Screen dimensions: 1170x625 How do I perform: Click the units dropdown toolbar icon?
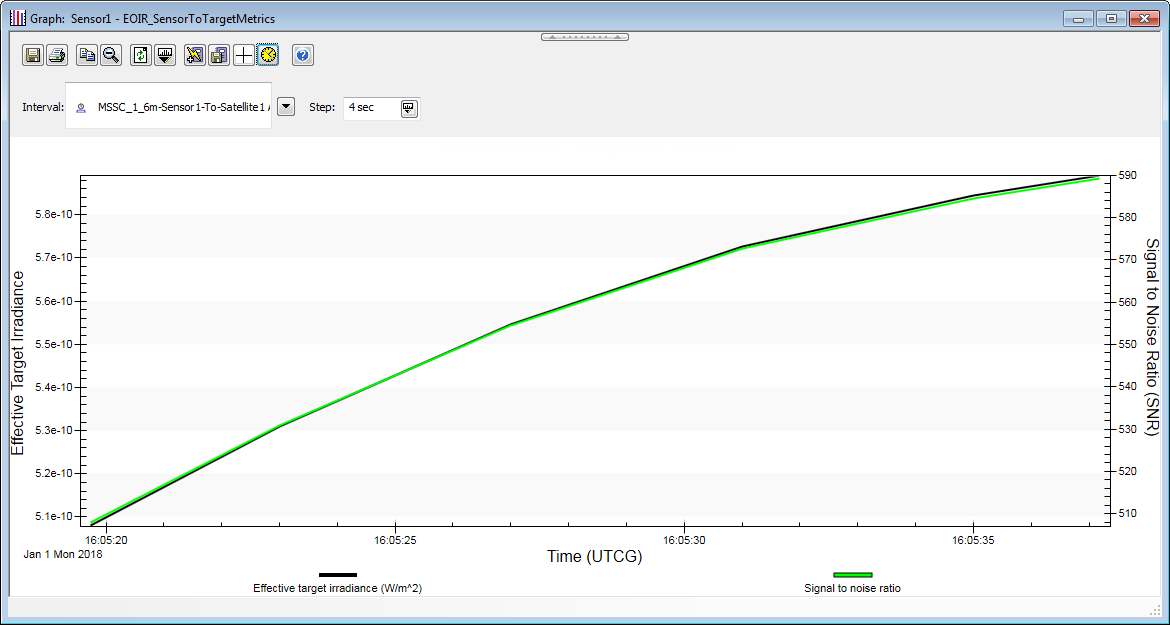click(165, 55)
